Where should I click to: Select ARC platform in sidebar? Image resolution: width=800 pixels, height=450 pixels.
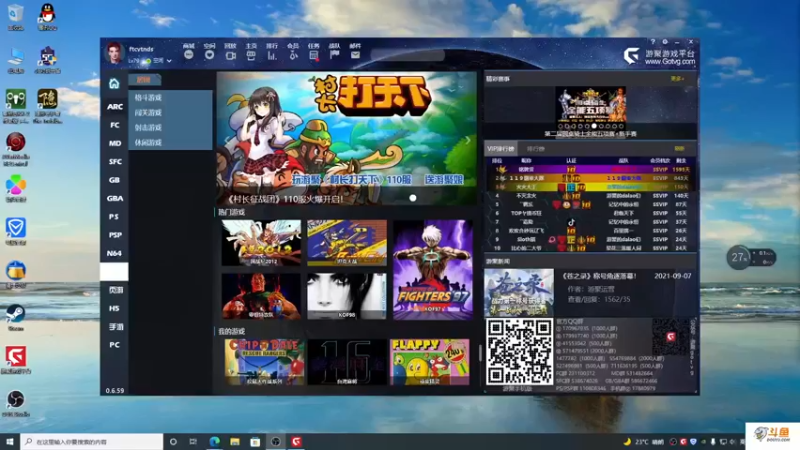point(114,107)
